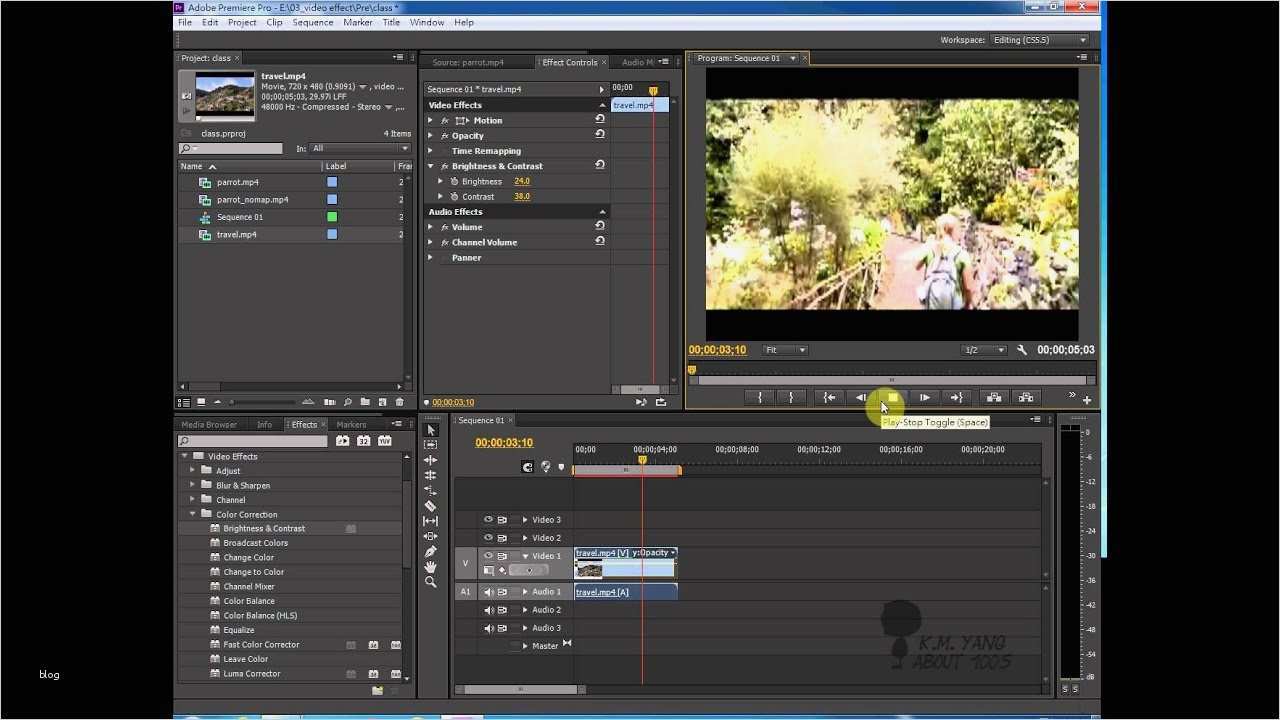Expand the Motion effect properties
The image size is (1280, 720).
(x=431, y=121)
